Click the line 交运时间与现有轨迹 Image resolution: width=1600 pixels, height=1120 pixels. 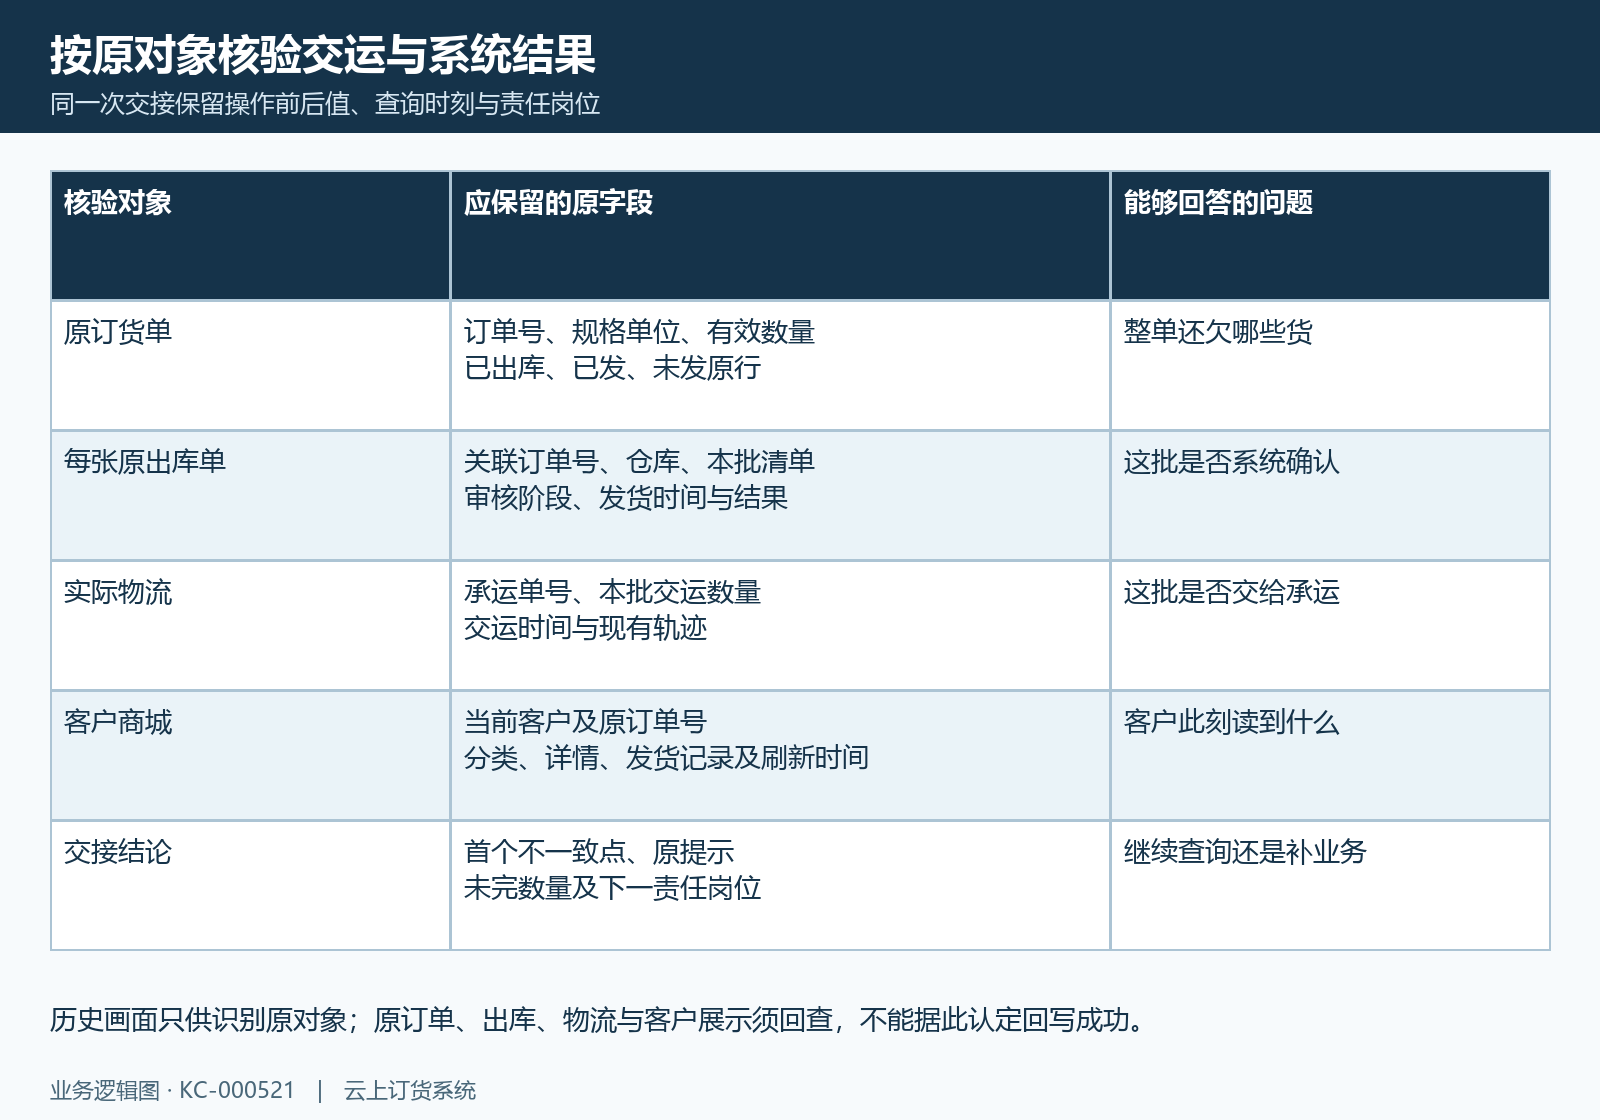tap(585, 628)
